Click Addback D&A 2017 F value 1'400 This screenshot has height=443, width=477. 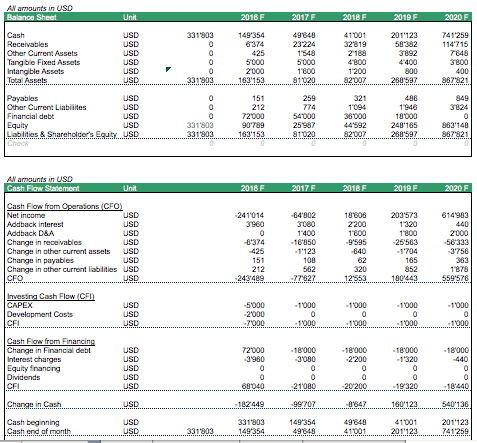pyautogui.click(x=306, y=233)
